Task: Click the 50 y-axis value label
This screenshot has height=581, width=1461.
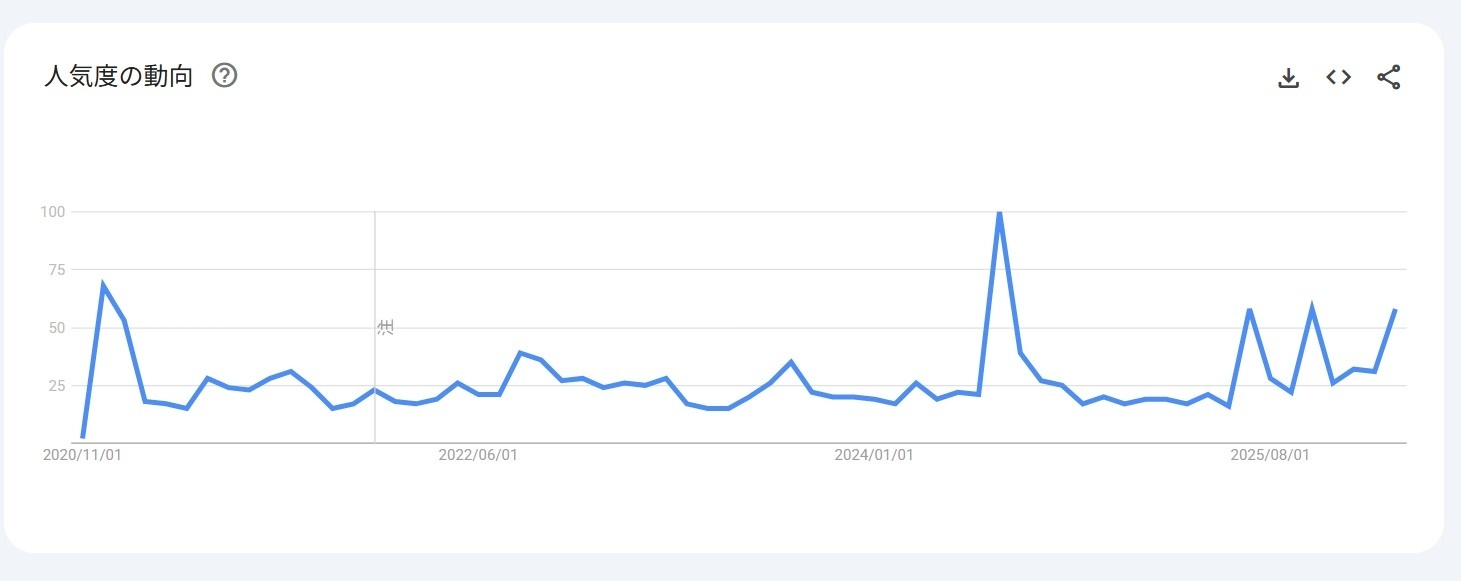Action: (x=57, y=328)
